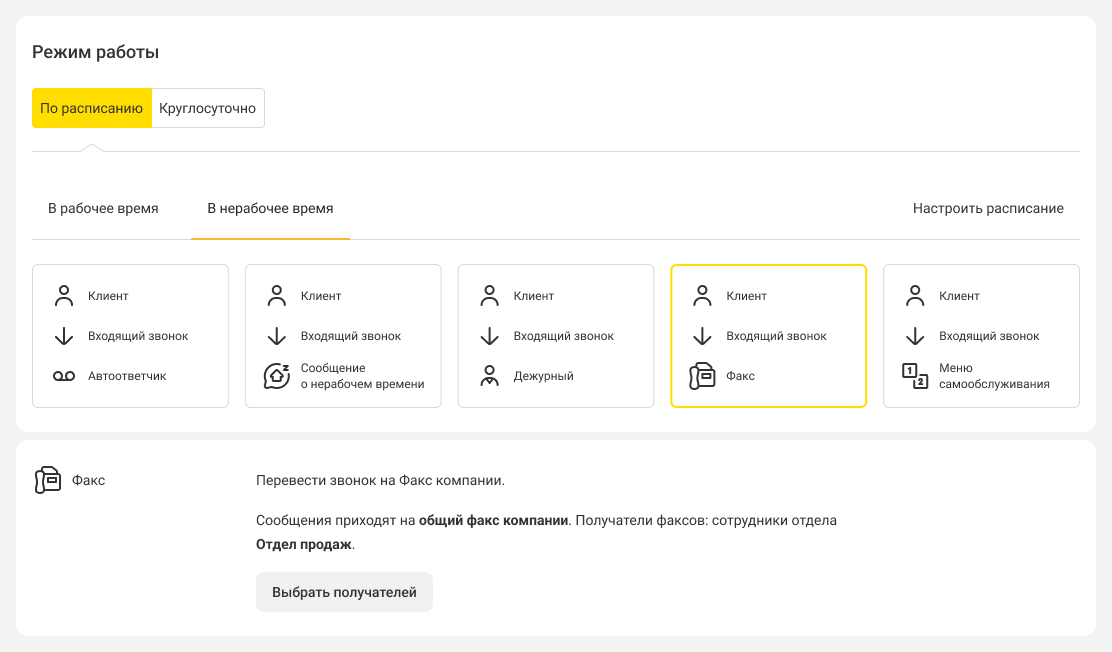The image size is (1112, 652).
Task: Click the incoming call arrow in Дежурный card
Action: [x=489, y=336]
